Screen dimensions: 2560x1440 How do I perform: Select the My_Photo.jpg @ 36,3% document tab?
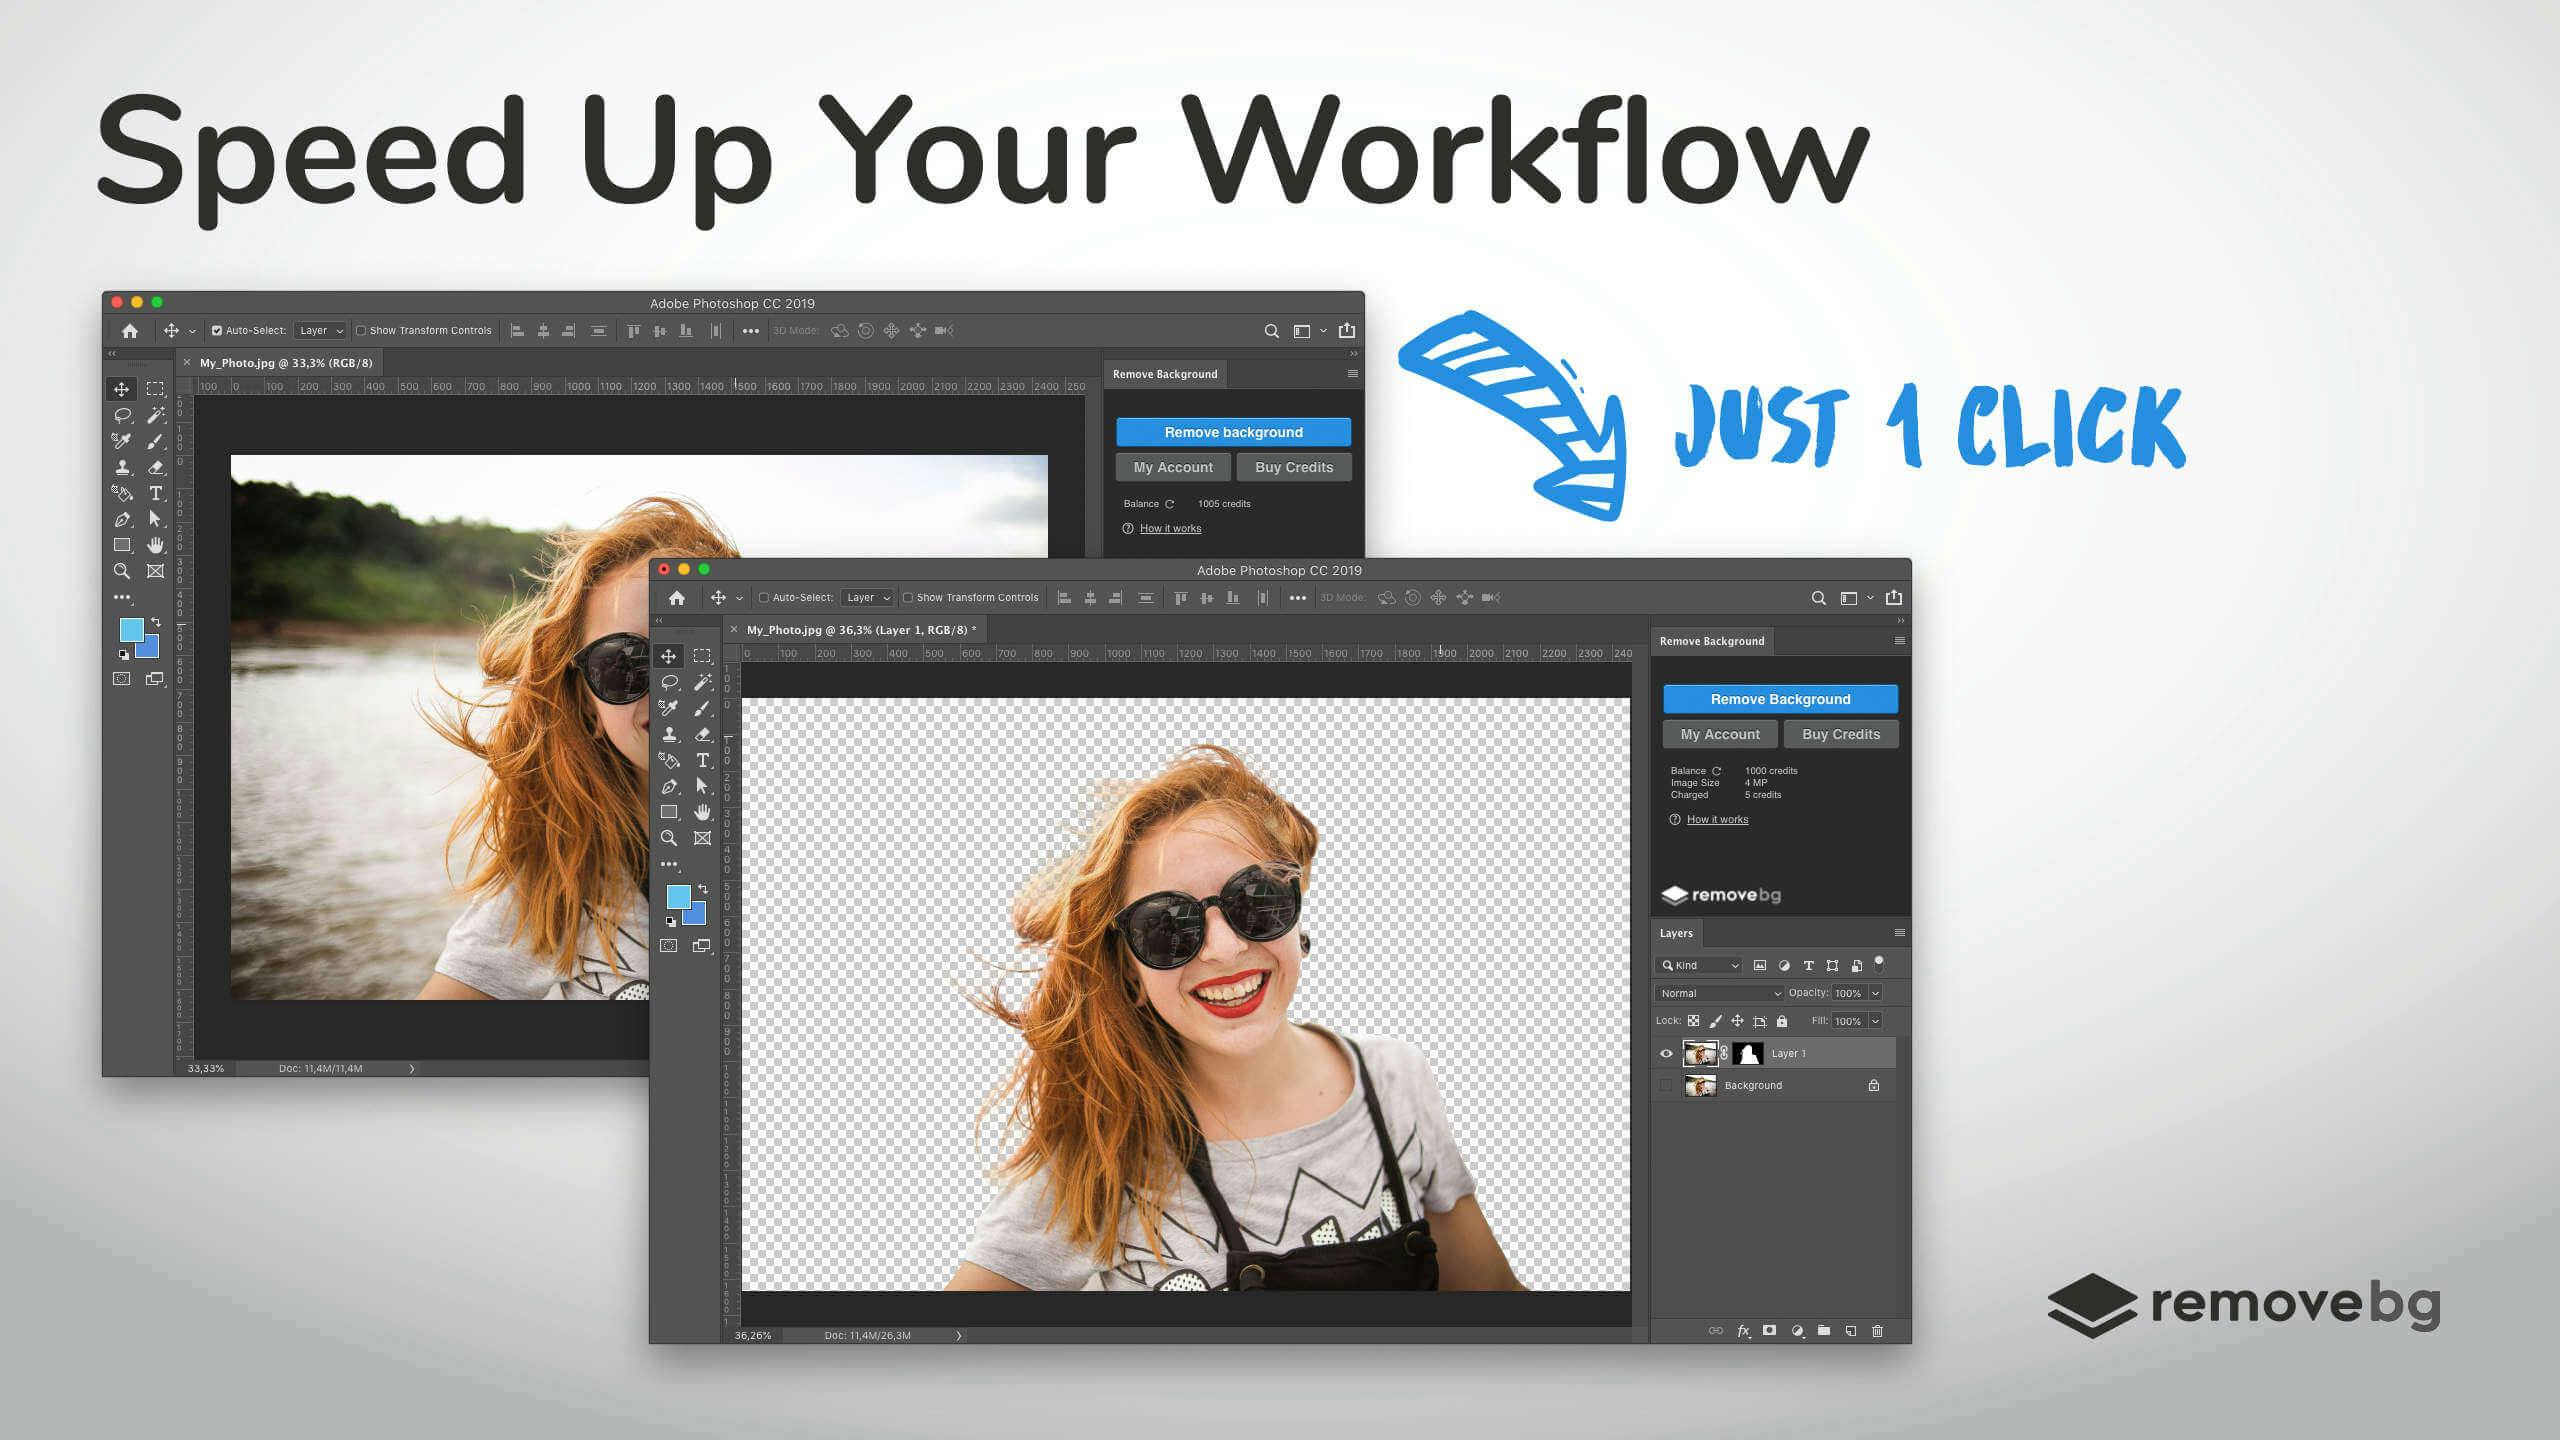(856, 630)
